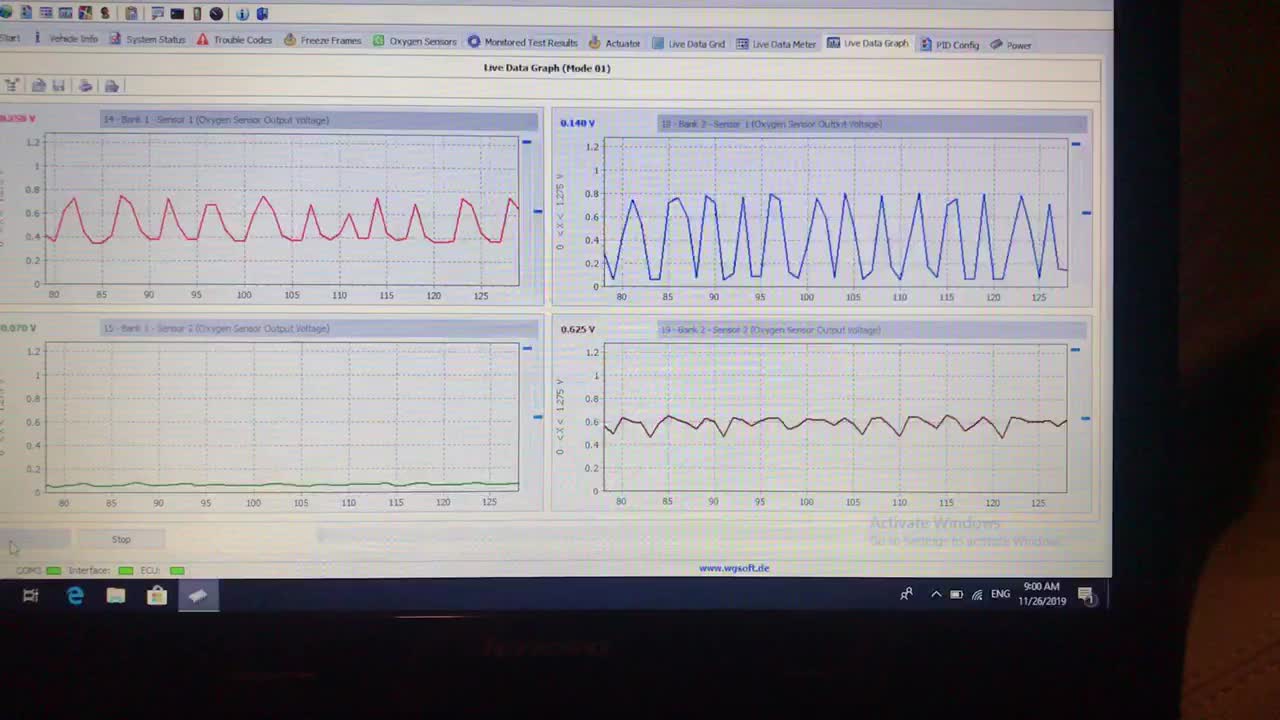Click the blue exit door toolbar icon
Image resolution: width=1280 pixels, height=720 pixels.
pos(262,14)
